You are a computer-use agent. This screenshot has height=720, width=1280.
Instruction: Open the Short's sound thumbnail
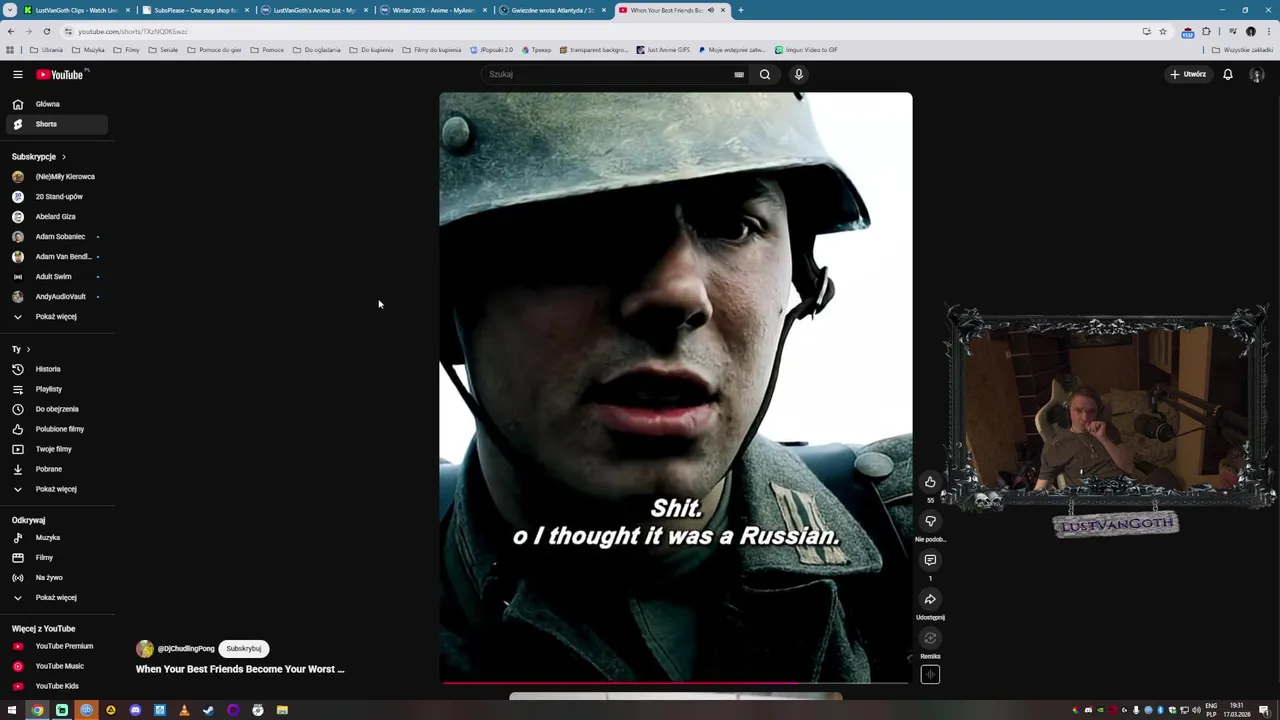pyautogui.click(x=930, y=674)
